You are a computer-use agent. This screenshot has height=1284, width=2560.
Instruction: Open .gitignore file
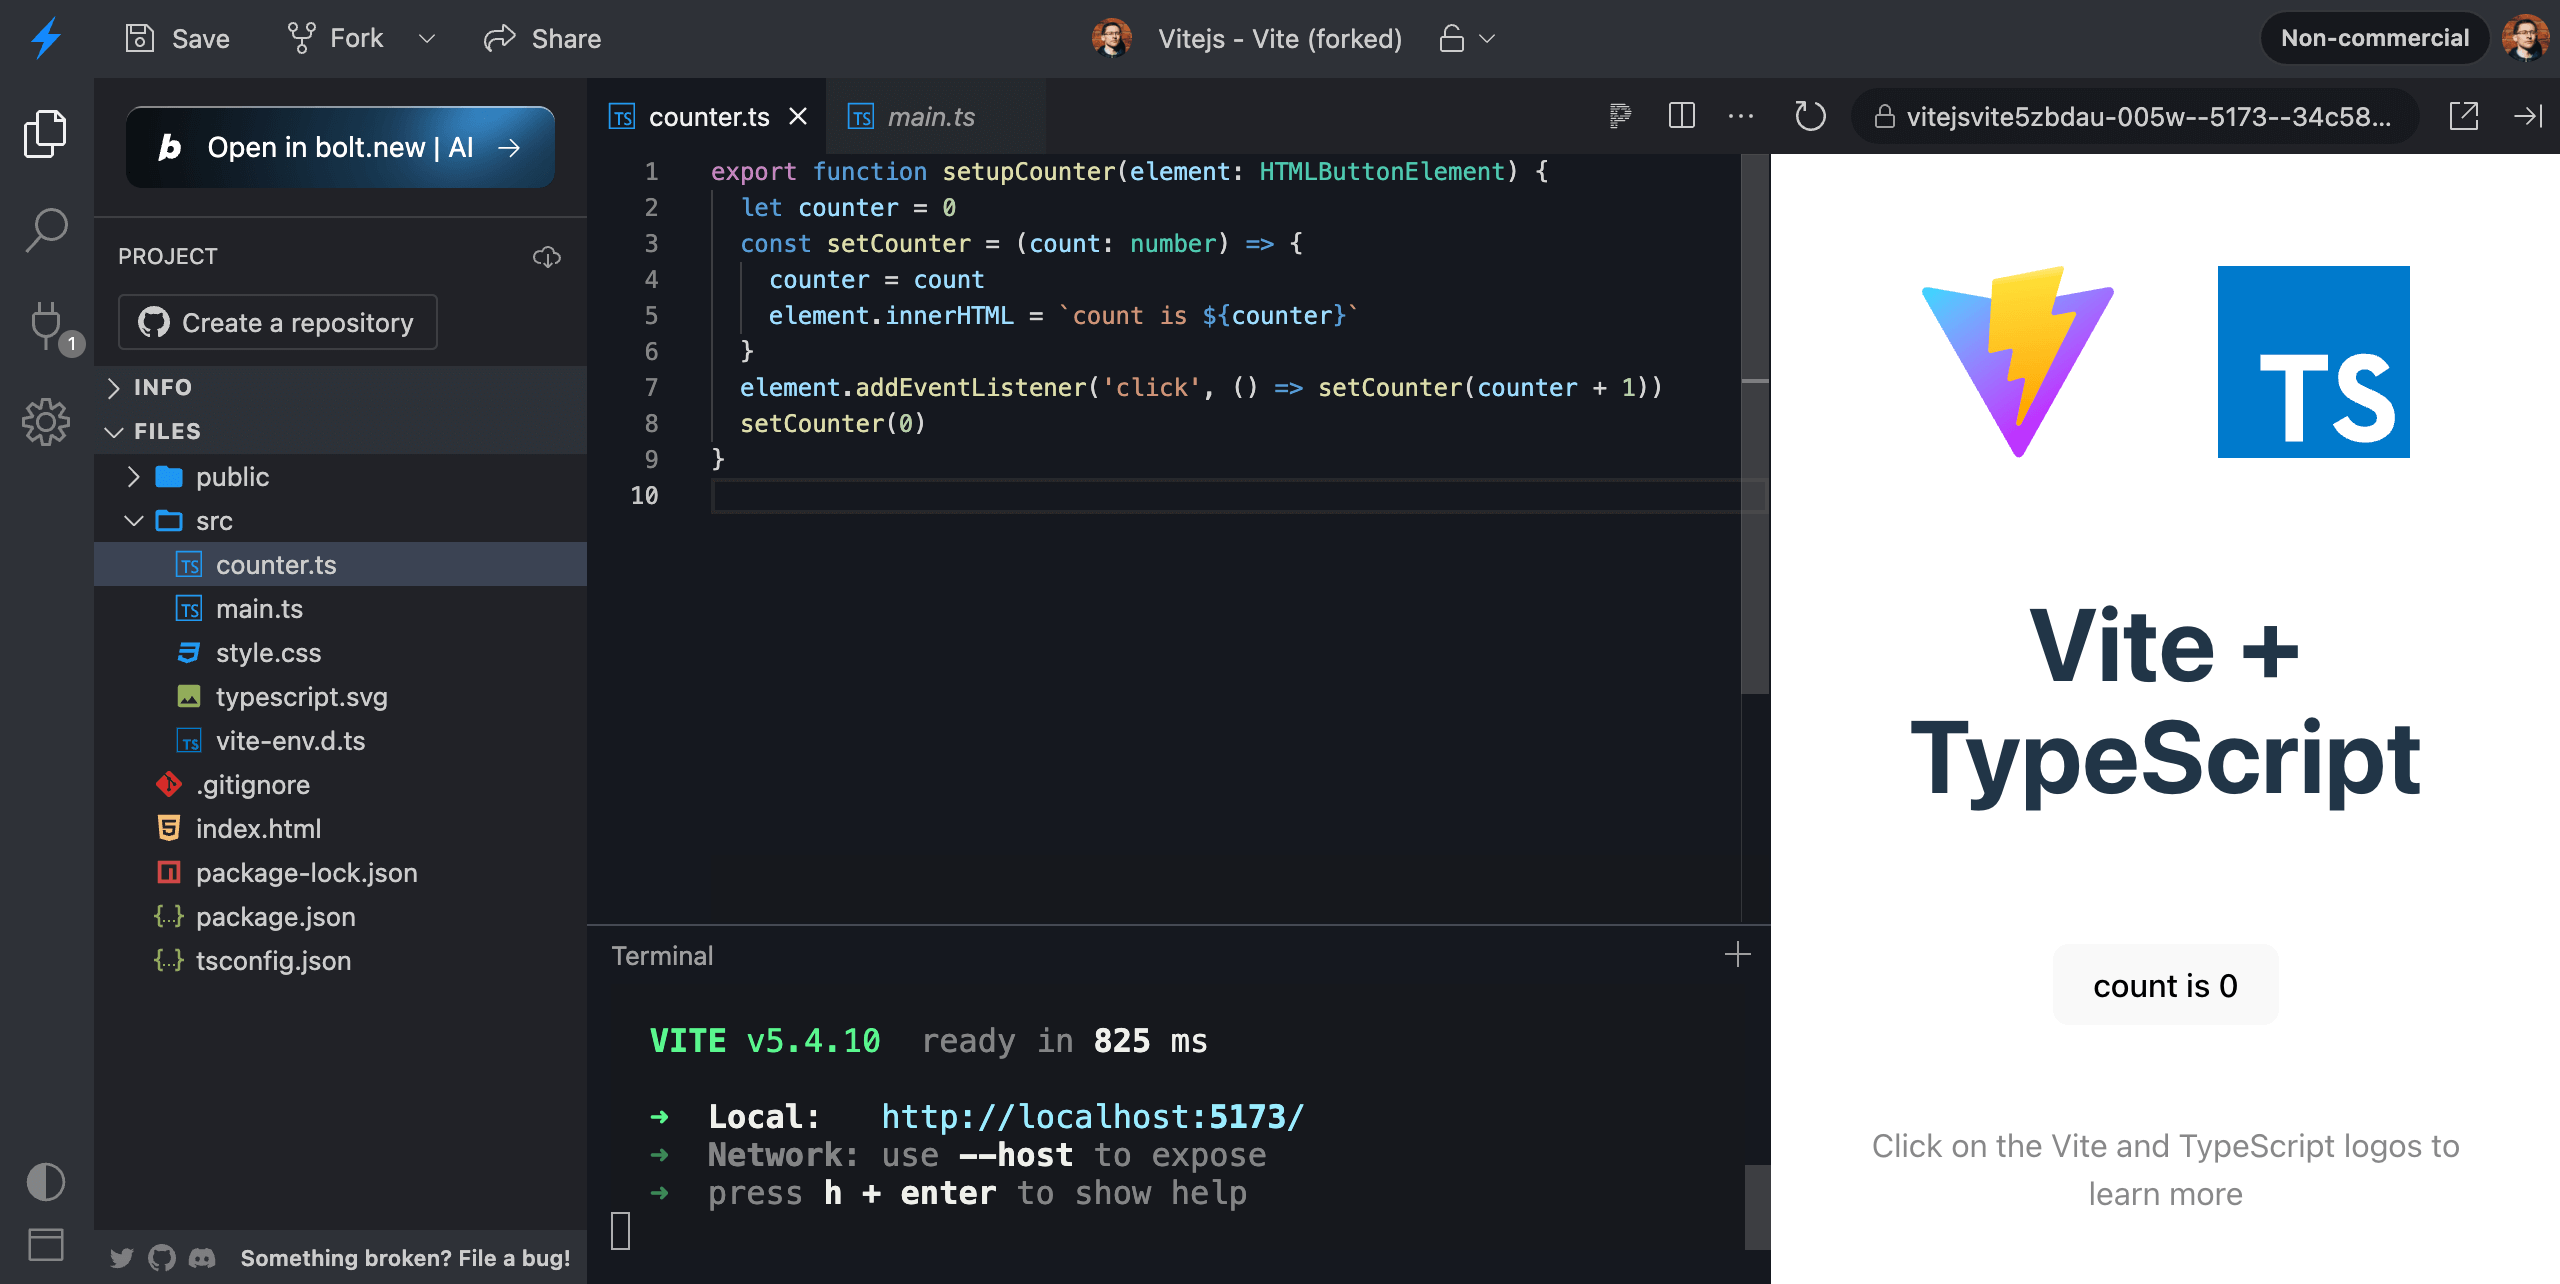[x=340, y=784]
